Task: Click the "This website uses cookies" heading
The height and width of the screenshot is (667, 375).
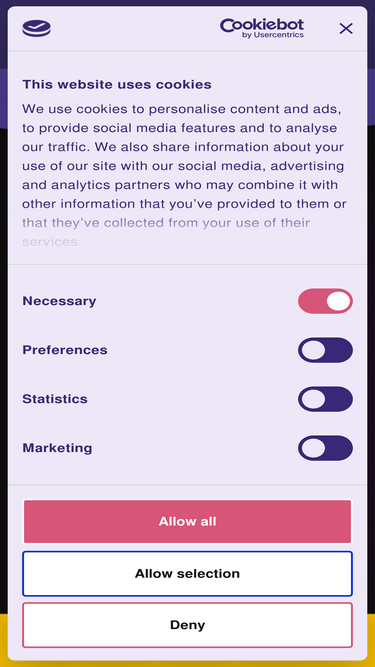Action: point(117,84)
